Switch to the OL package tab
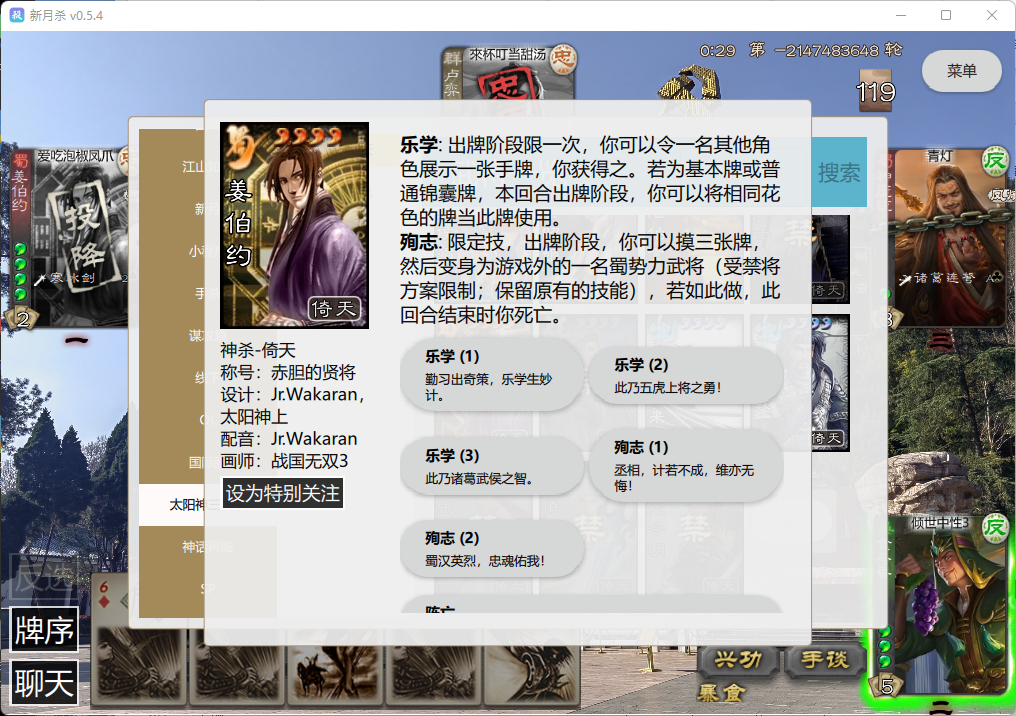Image resolution: width=1016 pixels, height=716 pixels. [x=172, y=420]
